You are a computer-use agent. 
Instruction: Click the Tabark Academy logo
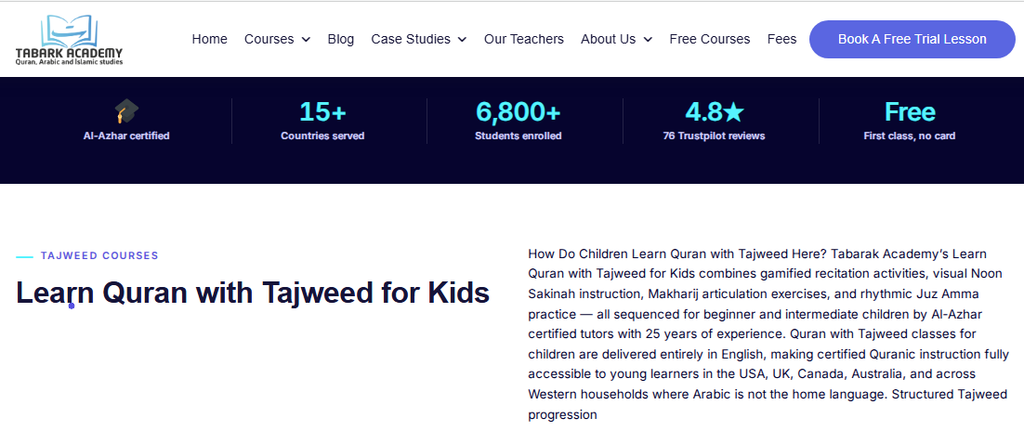pyautogui.click(x=69, y=39)
